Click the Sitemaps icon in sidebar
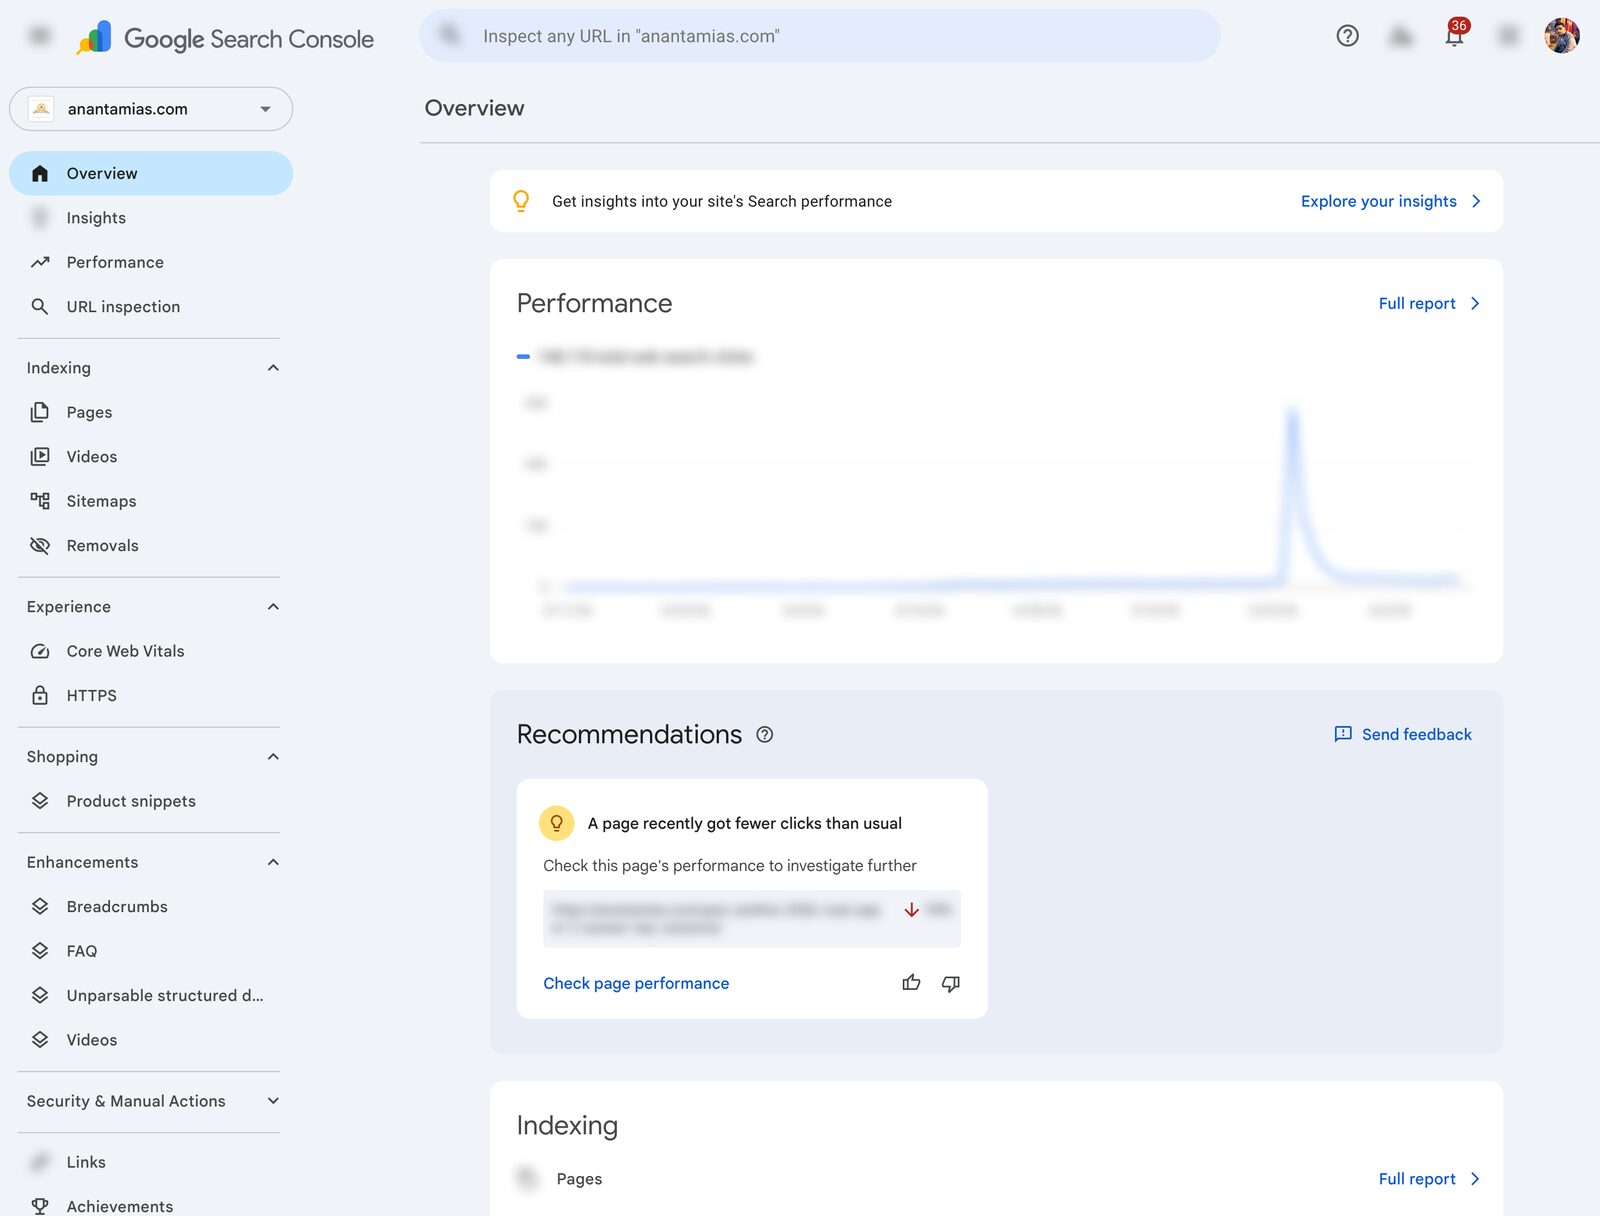Image resolution: width=1600 pixels, height=1216 pixels. 40,501
